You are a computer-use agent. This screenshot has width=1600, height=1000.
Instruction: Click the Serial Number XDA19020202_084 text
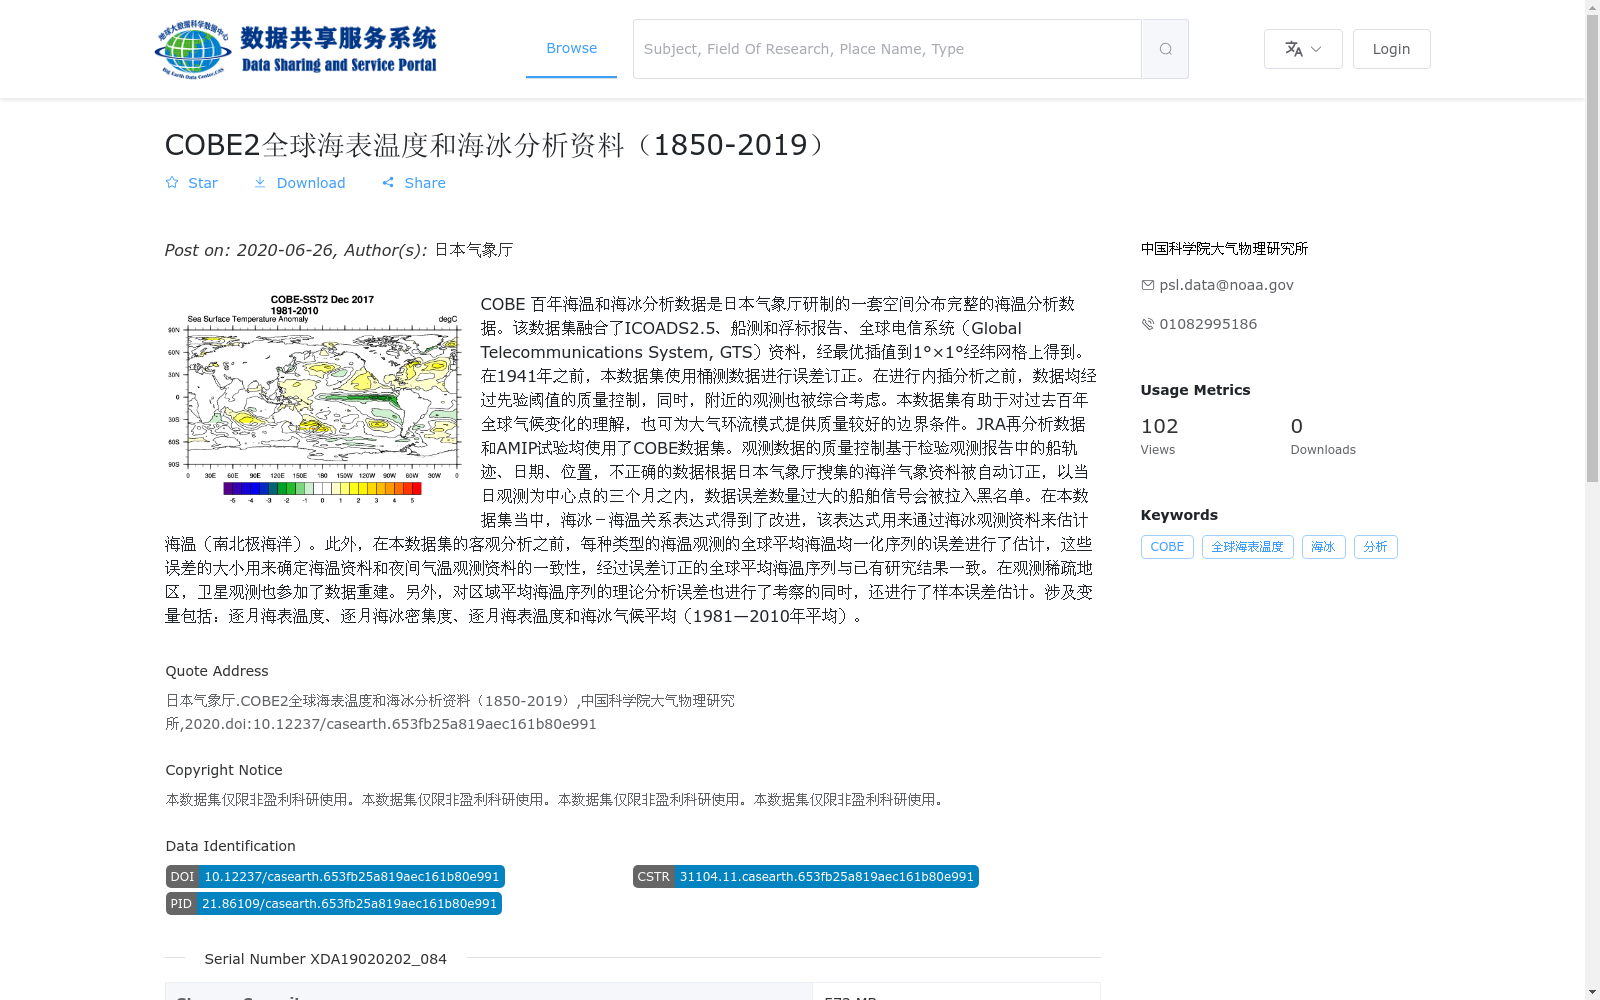325,959
